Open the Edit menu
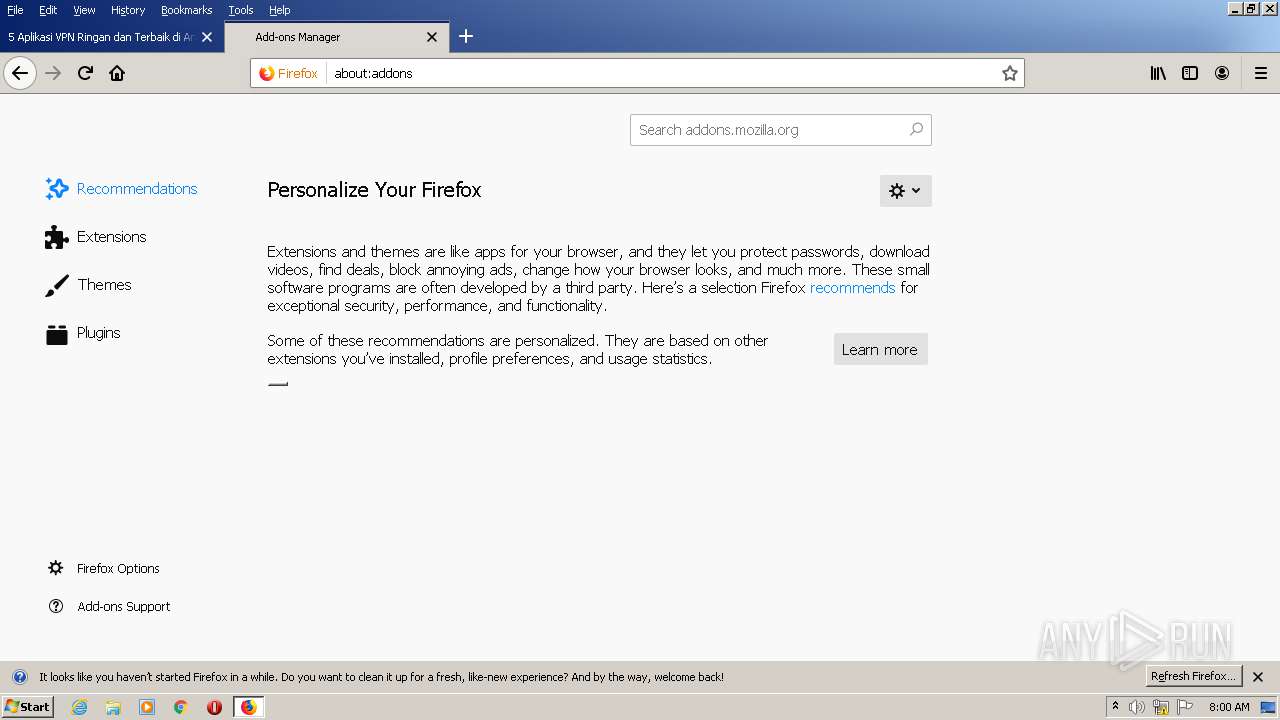Image resolution: width=1280 pixels, height=720 pixels. point(48,10)
